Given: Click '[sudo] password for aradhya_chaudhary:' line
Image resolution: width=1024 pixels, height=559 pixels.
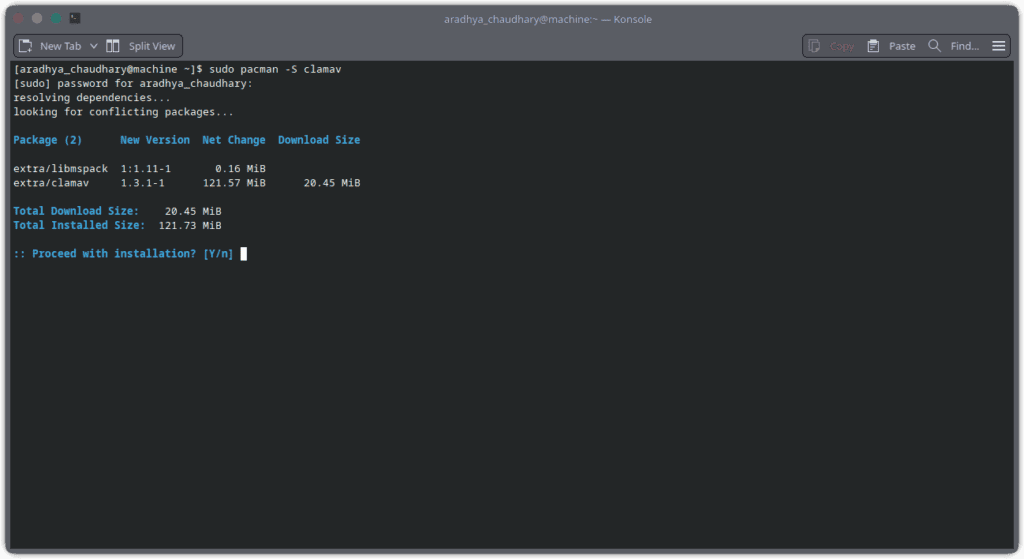Looking at the screenshot, I should click(x=133, y=84).
